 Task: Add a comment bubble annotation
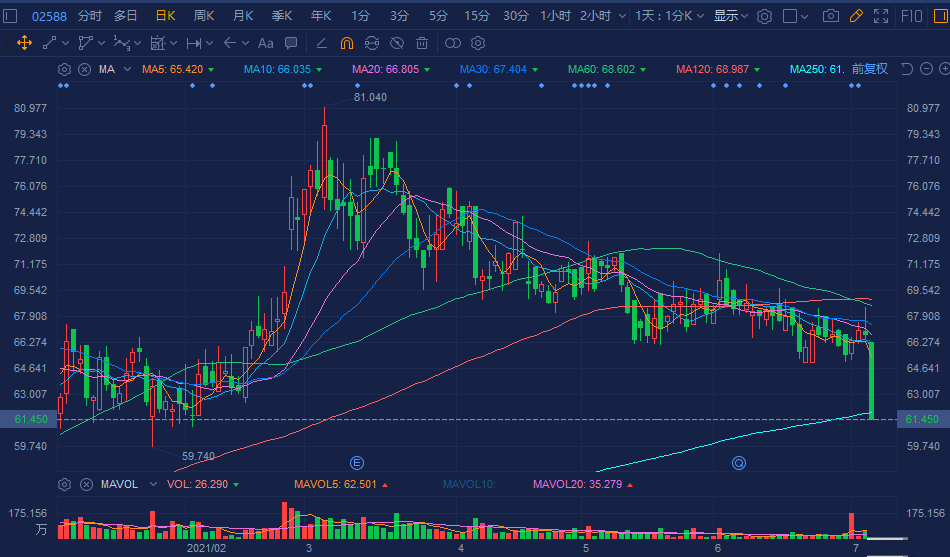(x=290, y=43)
